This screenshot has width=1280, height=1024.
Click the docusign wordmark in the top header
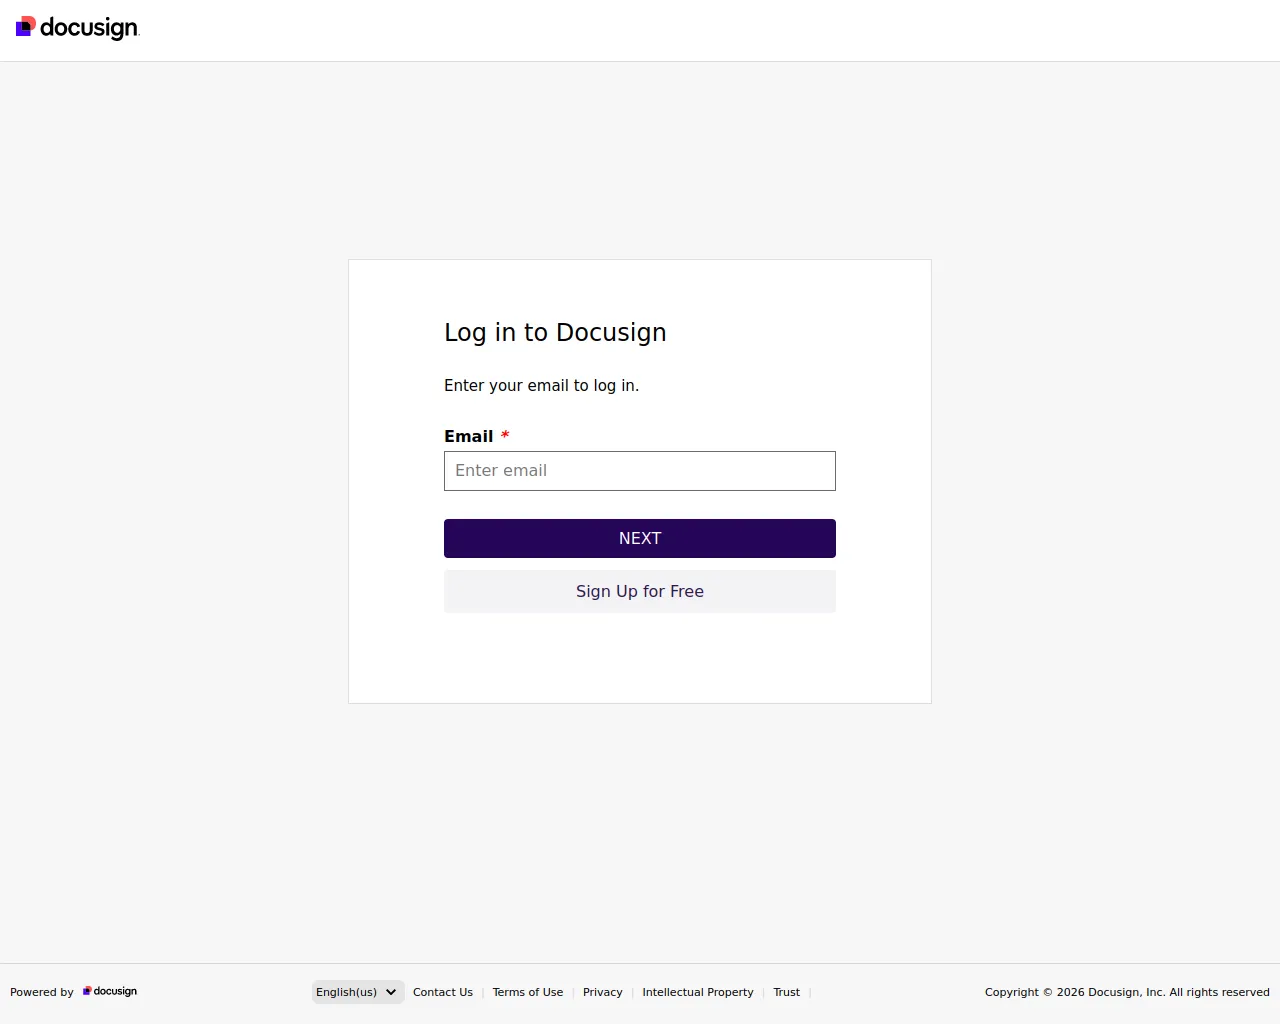click(x=89, y=28)
